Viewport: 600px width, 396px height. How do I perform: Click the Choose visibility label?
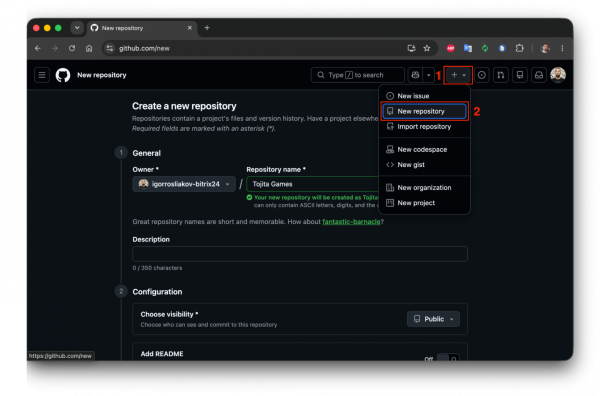click(x=169, y=315)
